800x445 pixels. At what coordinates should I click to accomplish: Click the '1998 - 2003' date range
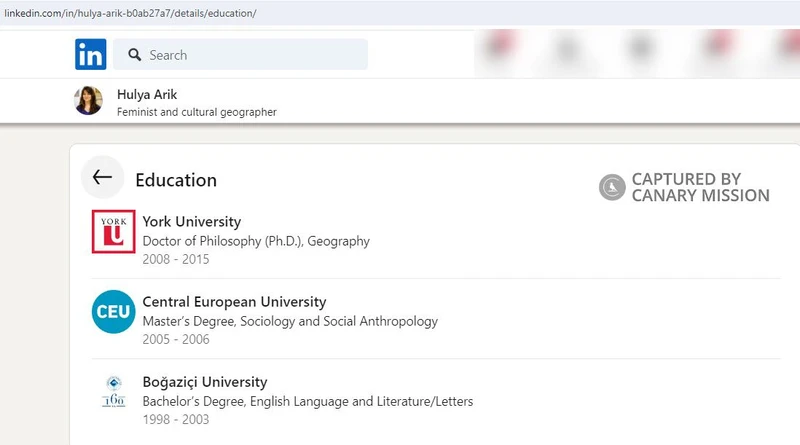tap(176, 419)
